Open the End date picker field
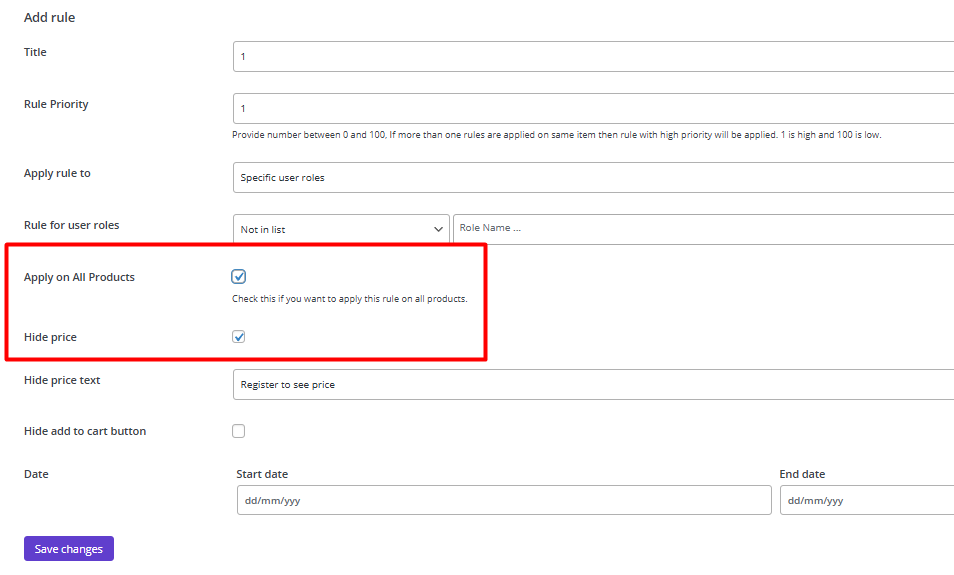The image size is (954, 575). 867,500
